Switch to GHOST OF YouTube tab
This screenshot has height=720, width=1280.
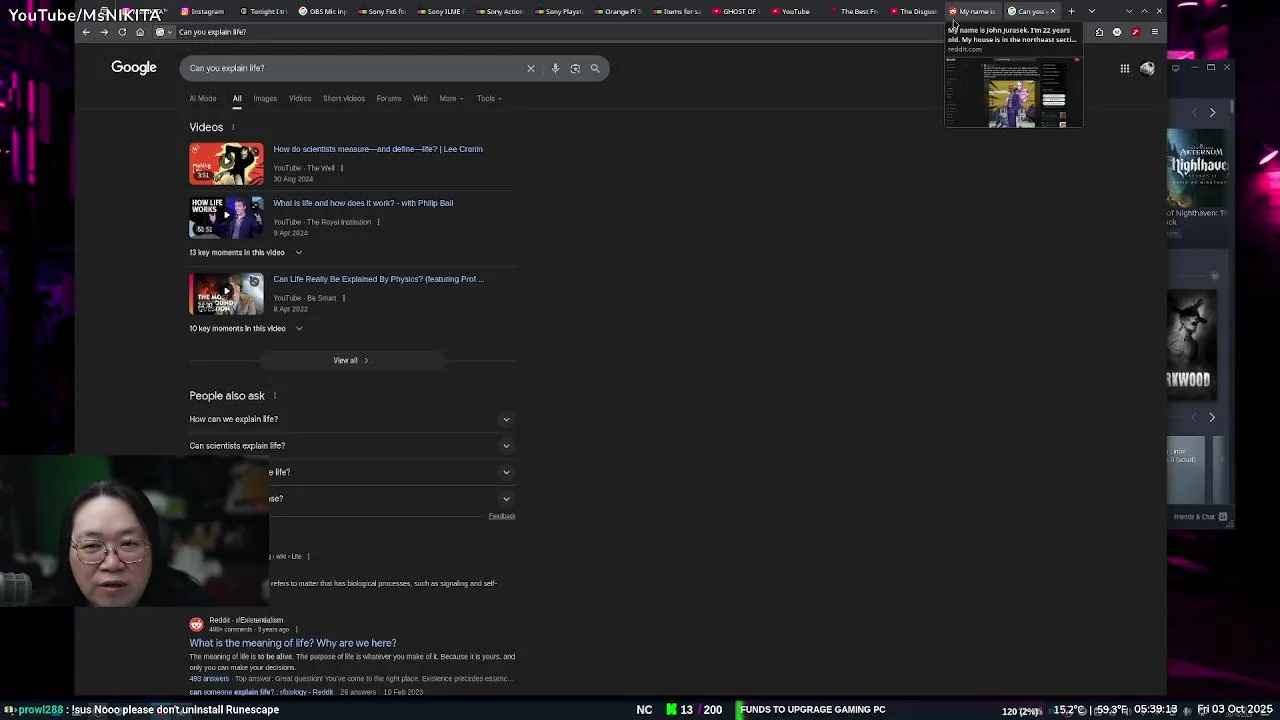pos(735,11)
